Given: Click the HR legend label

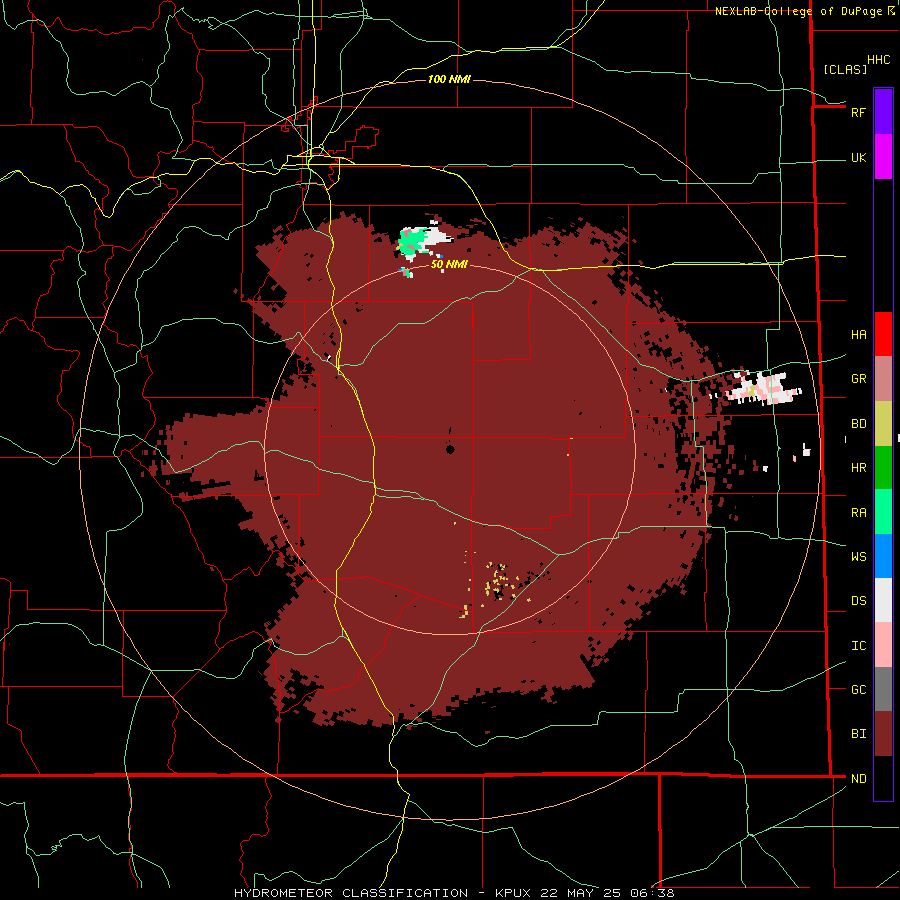Looking at the screenshot, I should [858, 468].
